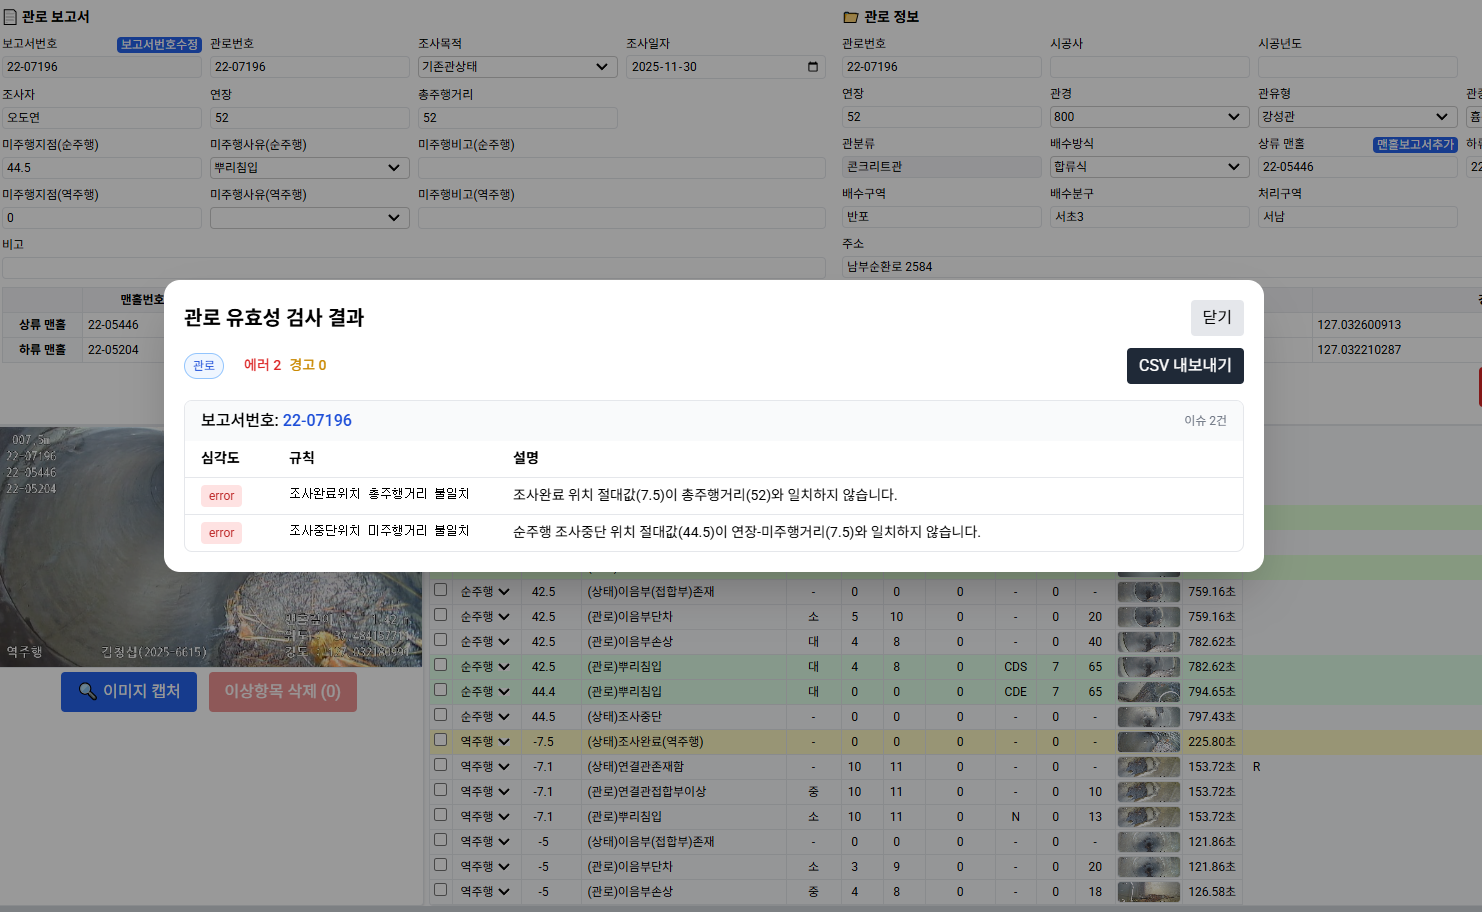Click 이미지 캡처 magnifier button
The image size is (1482, 912).
click(129, 692)
